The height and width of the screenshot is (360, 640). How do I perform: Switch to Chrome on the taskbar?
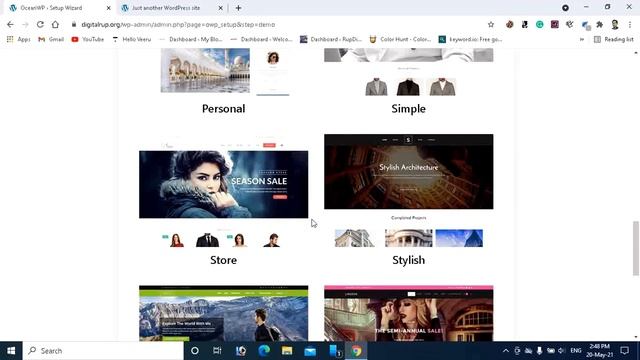[356, 351]
